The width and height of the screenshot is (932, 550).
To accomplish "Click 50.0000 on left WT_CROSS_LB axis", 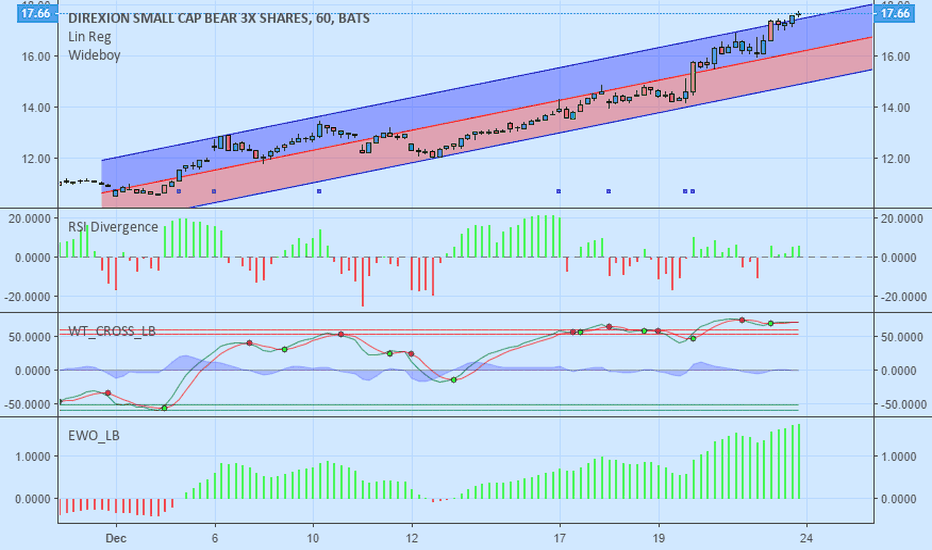I will pos(30,337).
